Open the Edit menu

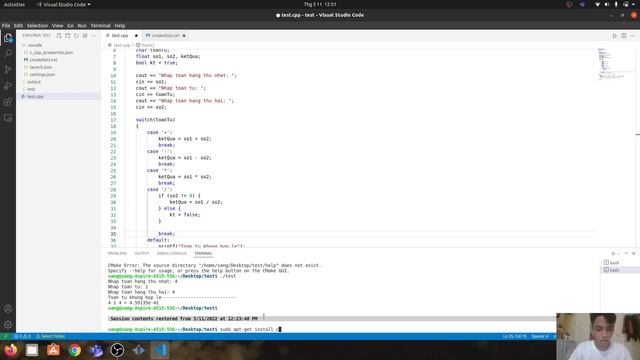tap(18, 25)
